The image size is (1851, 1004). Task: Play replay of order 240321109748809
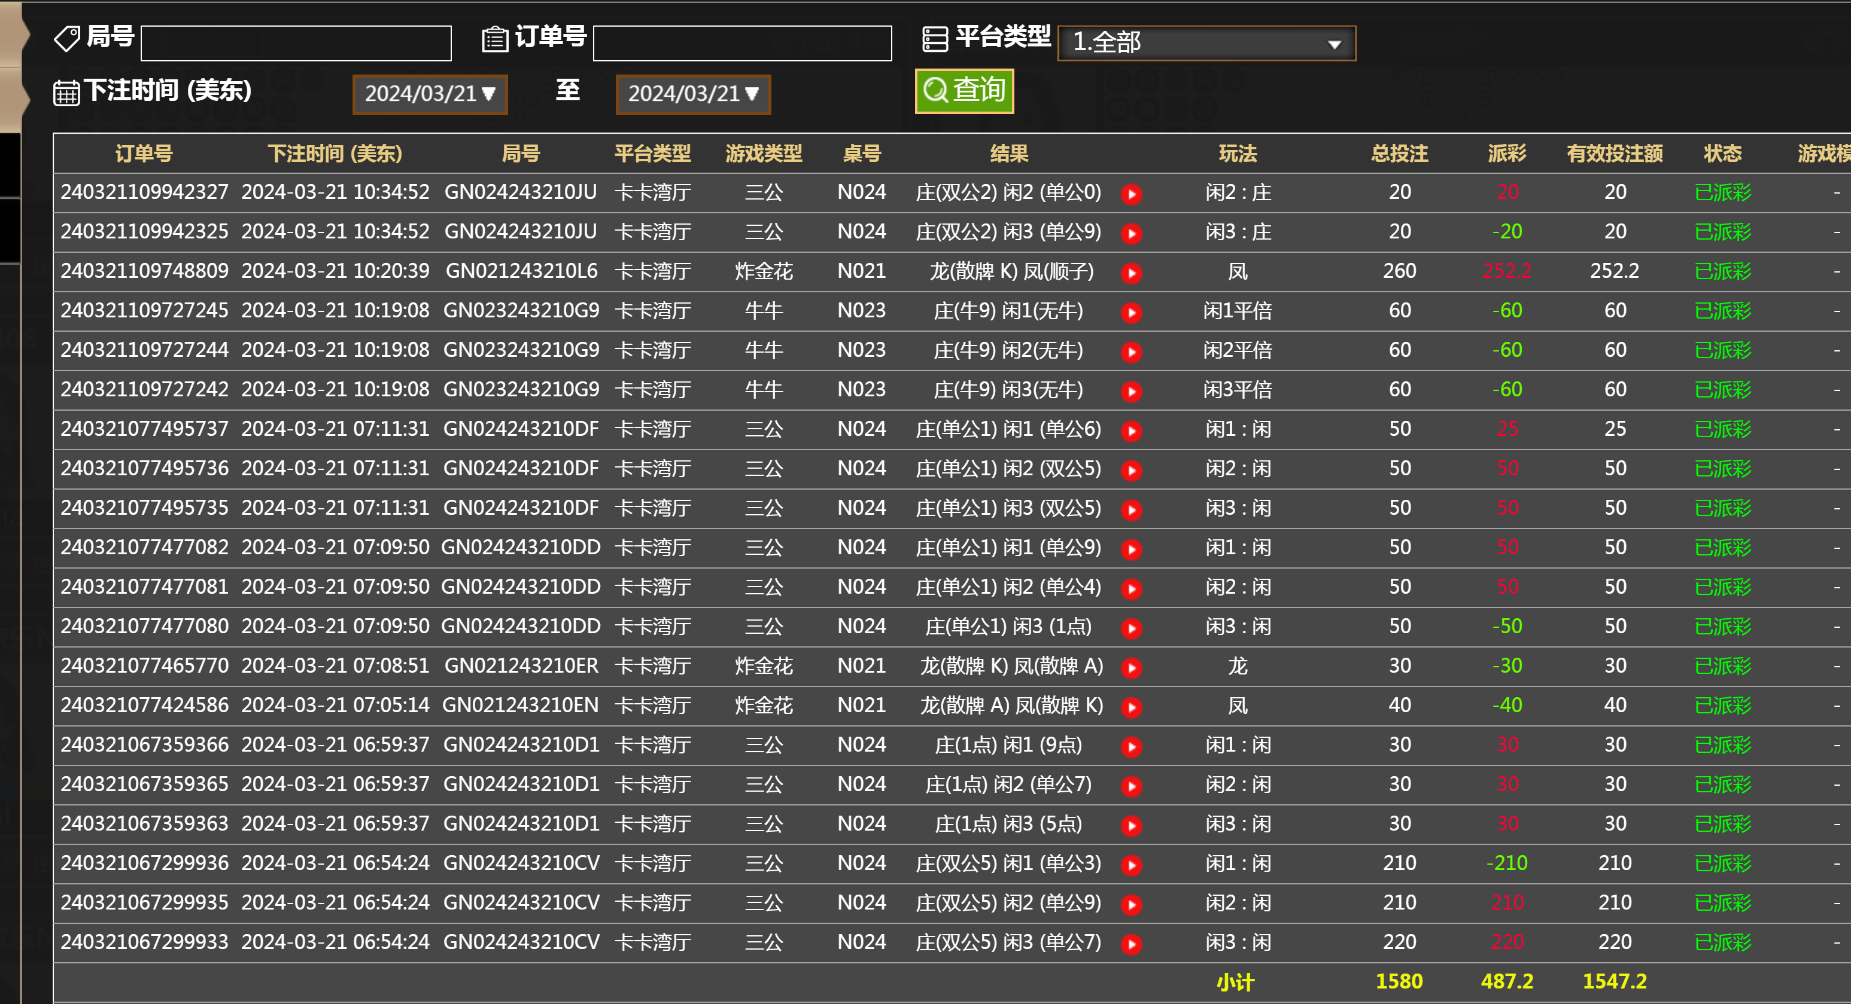pyautogui.click(x=1131, y=273)
